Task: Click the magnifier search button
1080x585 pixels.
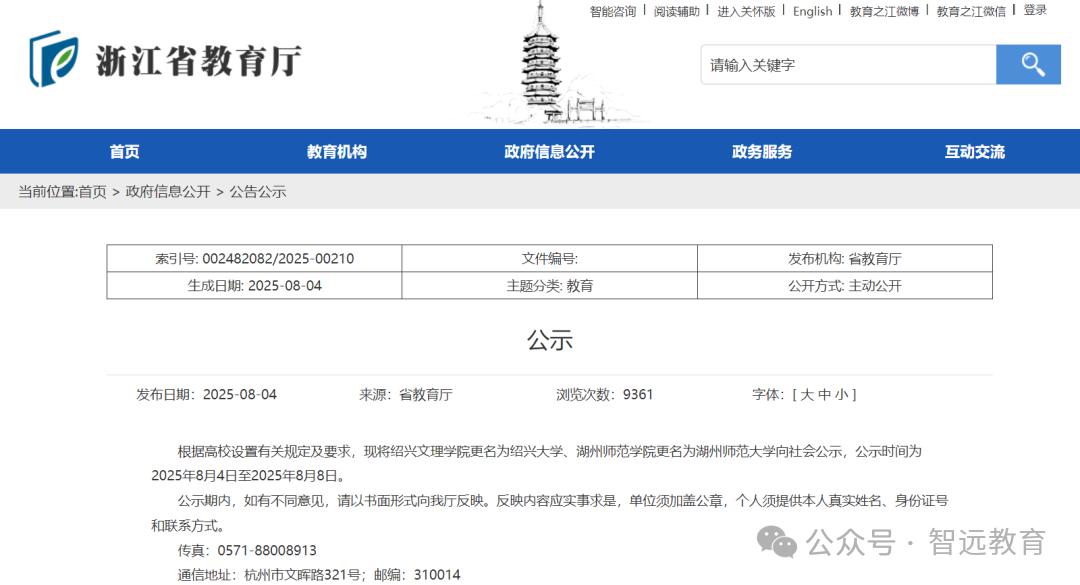Action: pyautogui.click(x=1028, y=65)
